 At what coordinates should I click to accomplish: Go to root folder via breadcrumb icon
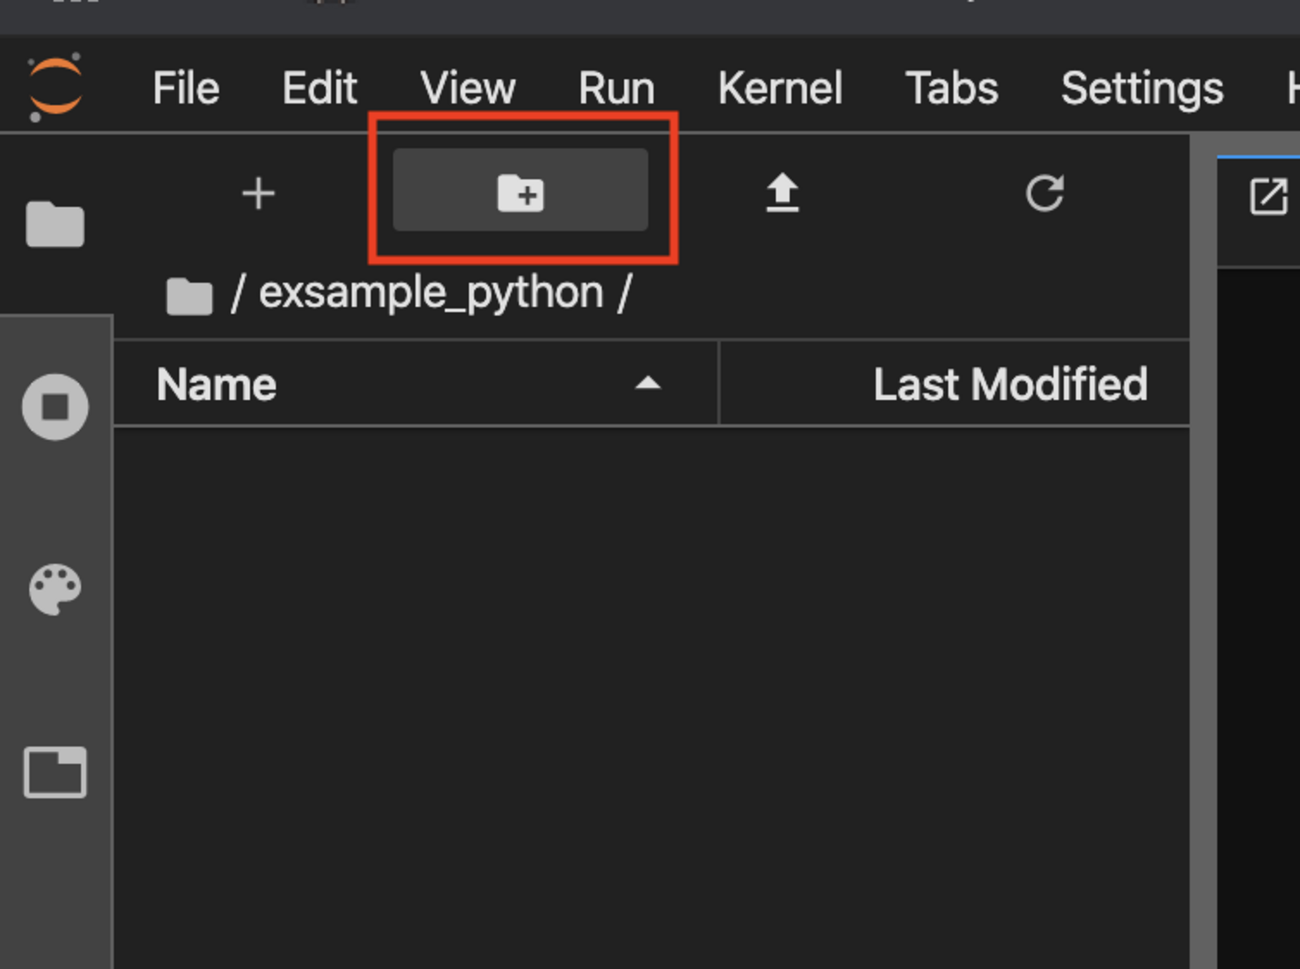189,296
